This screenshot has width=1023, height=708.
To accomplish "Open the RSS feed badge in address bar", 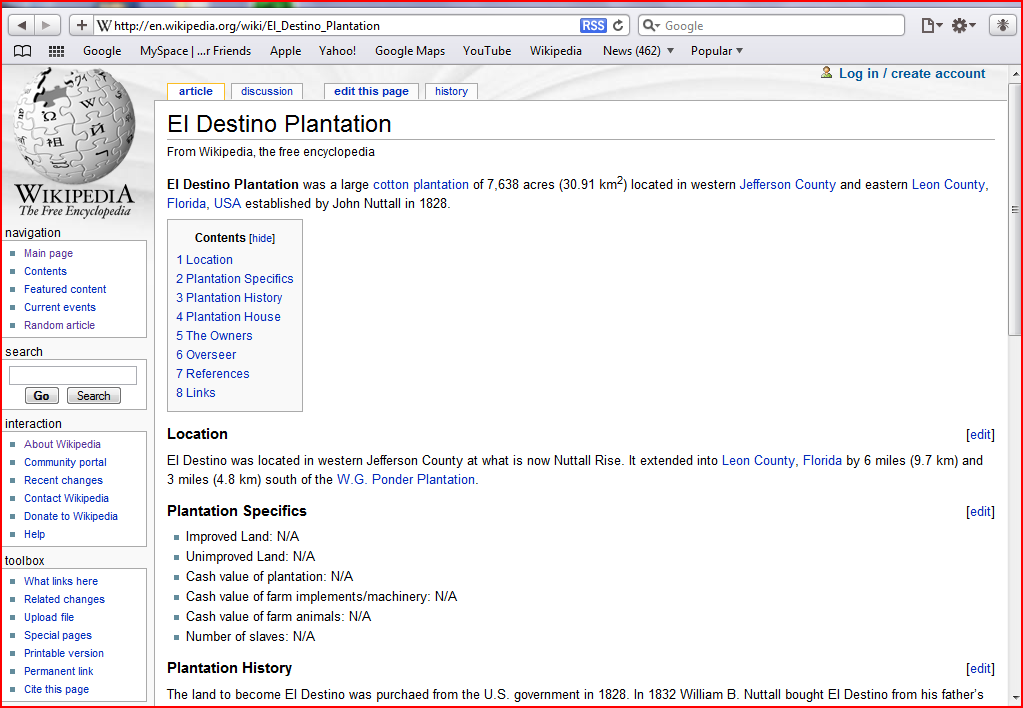I will click(593, 25).
